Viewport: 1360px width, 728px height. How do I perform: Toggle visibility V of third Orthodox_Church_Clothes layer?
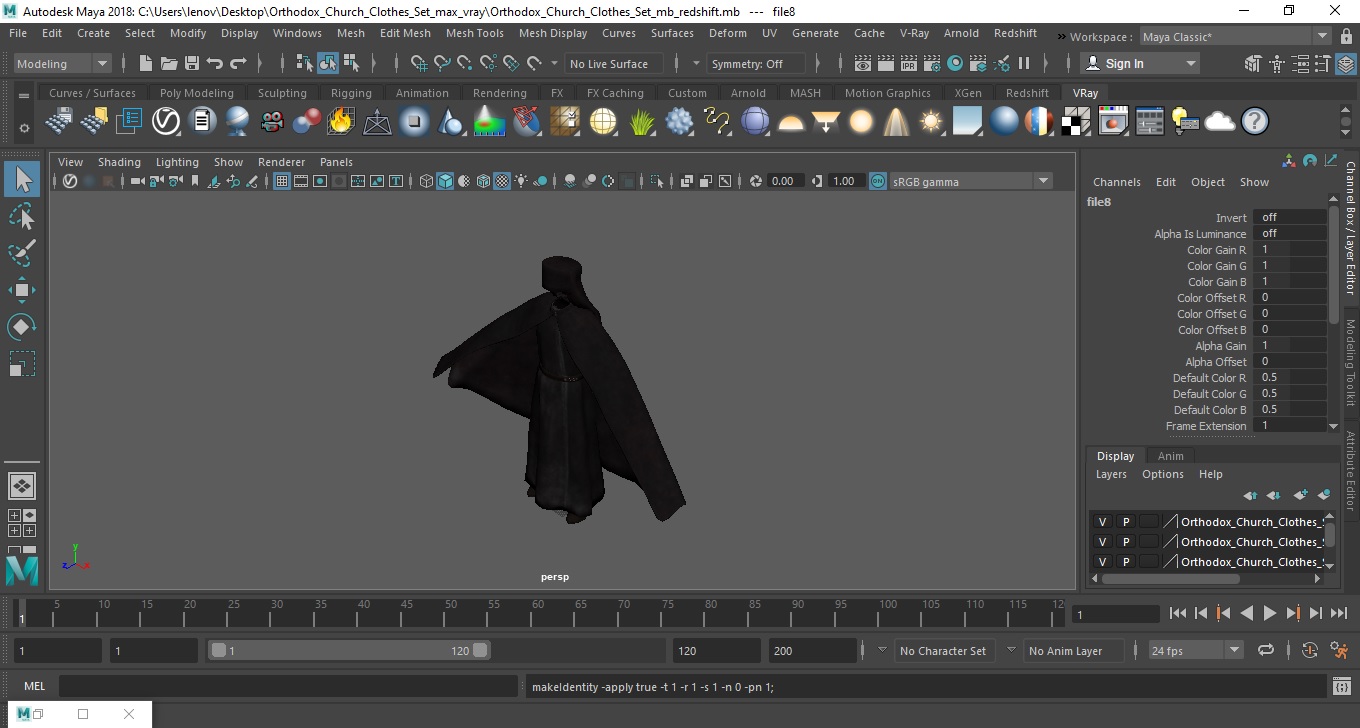[x=1102, y=562]
